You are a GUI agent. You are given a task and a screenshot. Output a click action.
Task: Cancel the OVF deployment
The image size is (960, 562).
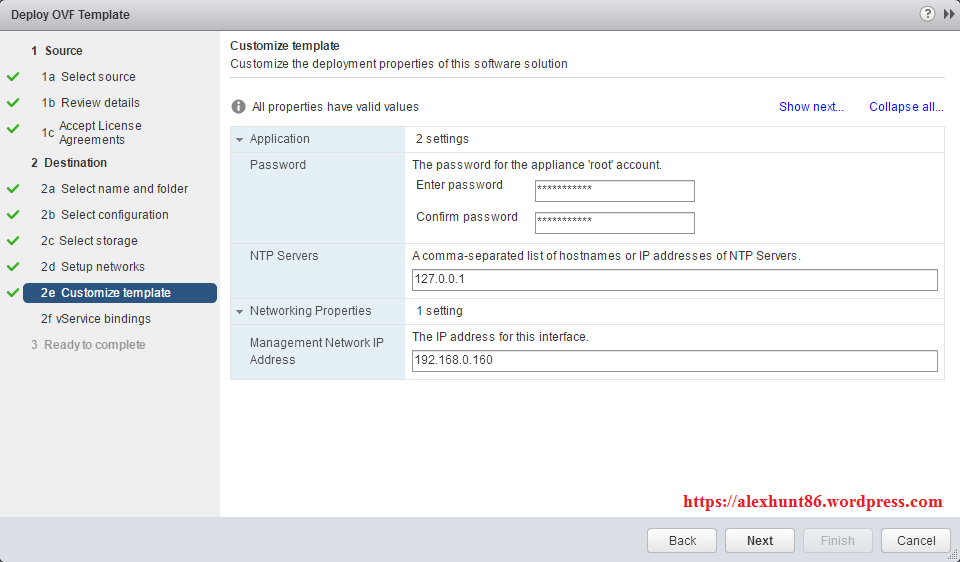(x=915, y=540)
